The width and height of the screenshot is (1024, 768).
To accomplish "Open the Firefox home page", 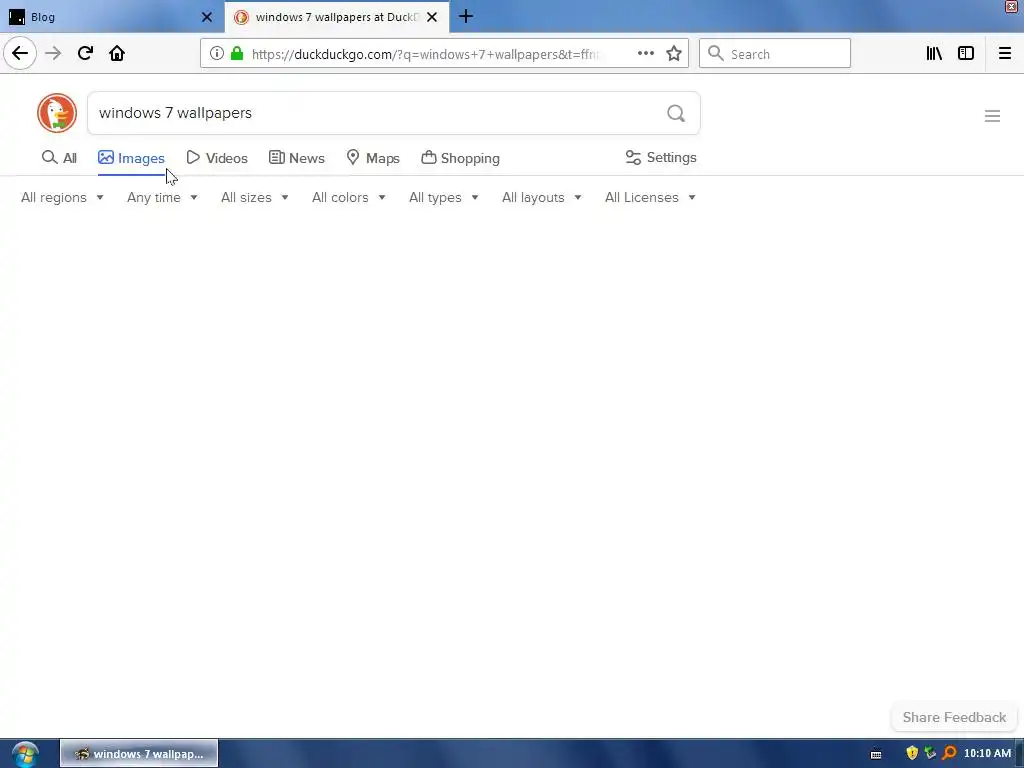I will 117,54.
